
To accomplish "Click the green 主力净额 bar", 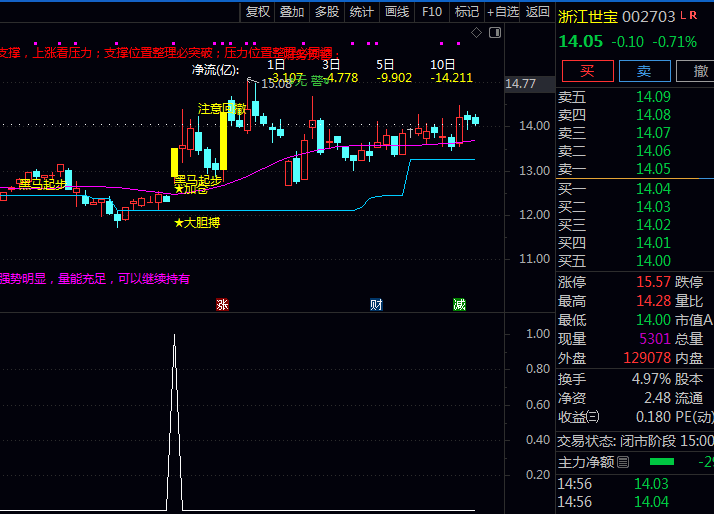I will tap(662, 462).
